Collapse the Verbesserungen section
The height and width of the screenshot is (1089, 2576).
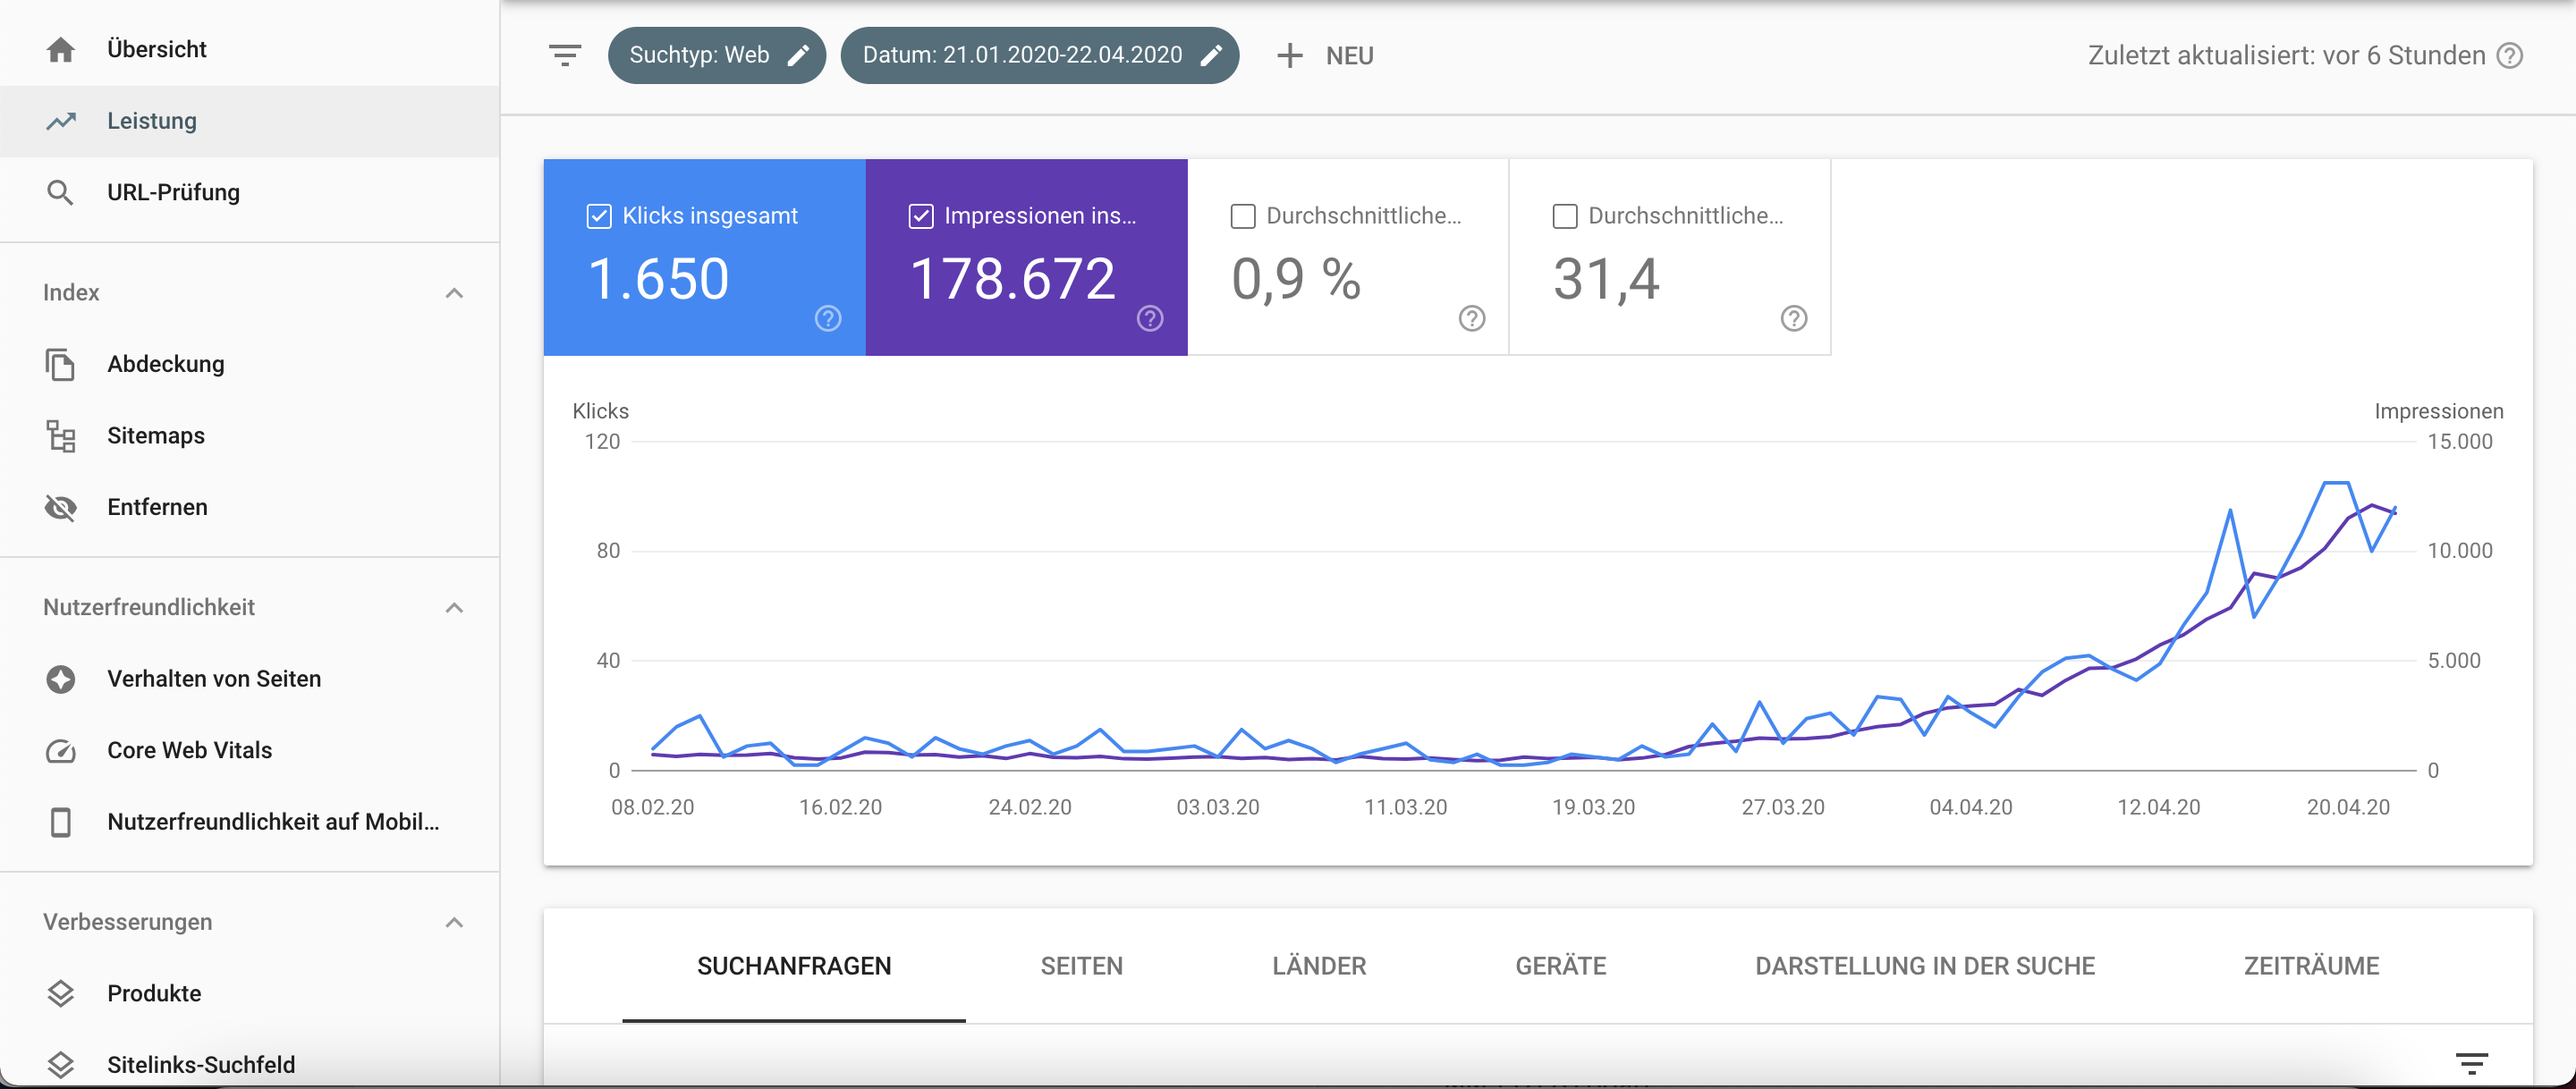click(x=454, y=922)
